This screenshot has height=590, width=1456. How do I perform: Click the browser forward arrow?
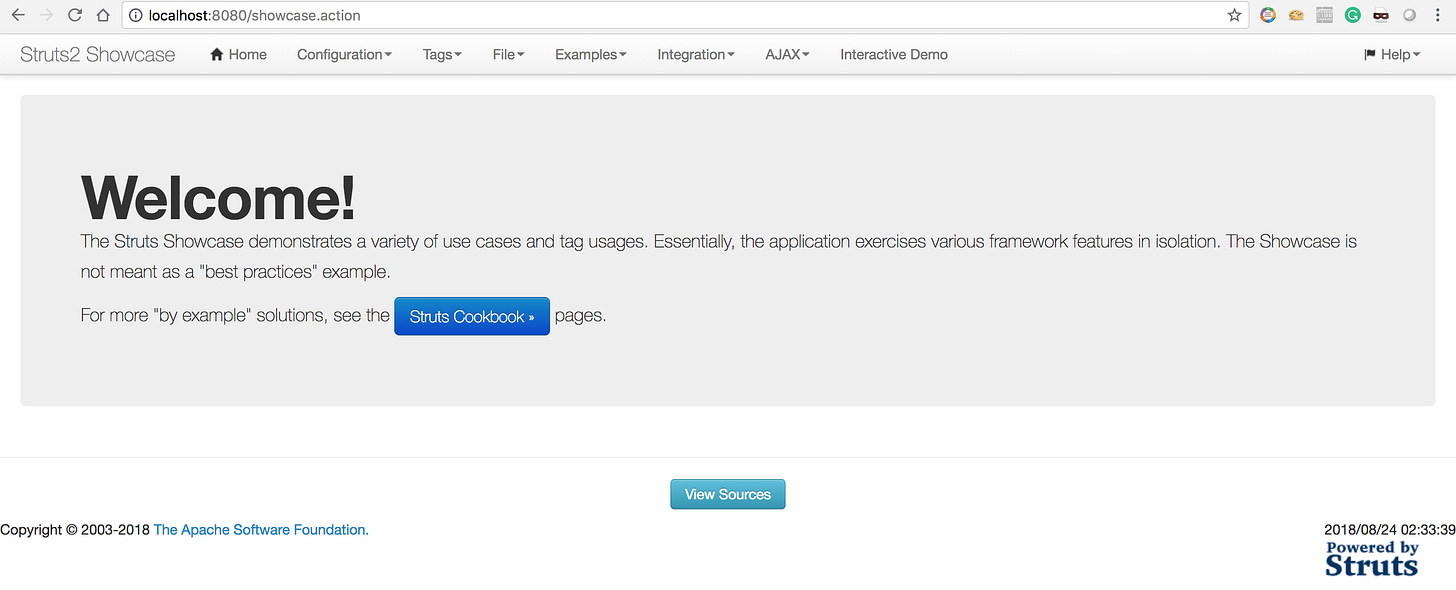[x=46, y=15]
